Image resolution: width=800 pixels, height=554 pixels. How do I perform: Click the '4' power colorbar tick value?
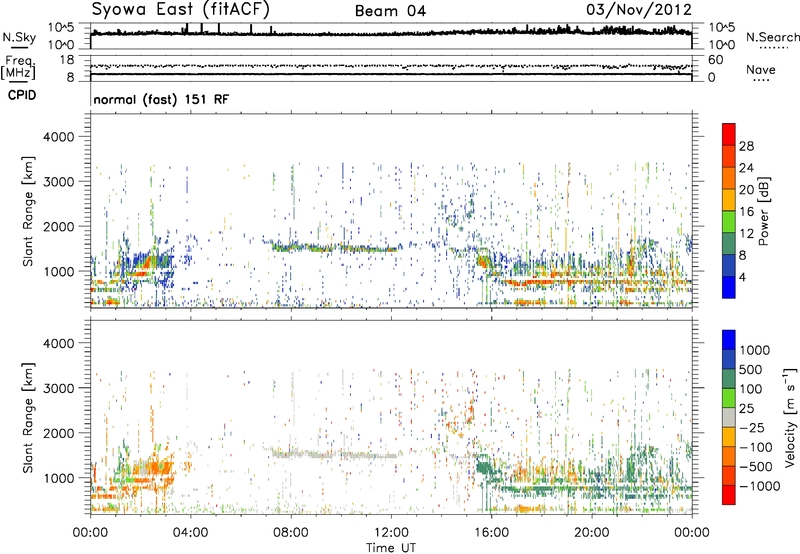click(x=743, y=278)
